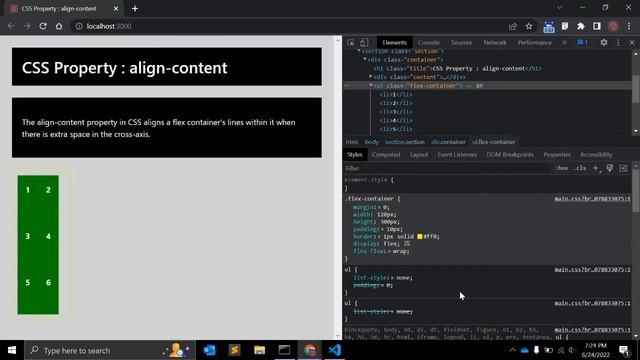This screenshot has height=360, width=640.
Task: Click the New Style Rule plus icon
Action: [596, 168]
